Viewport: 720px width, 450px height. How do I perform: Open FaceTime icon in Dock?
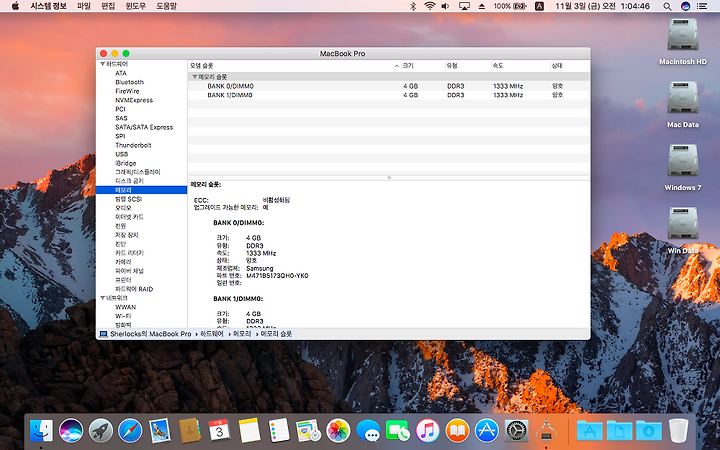click(398, 431)
